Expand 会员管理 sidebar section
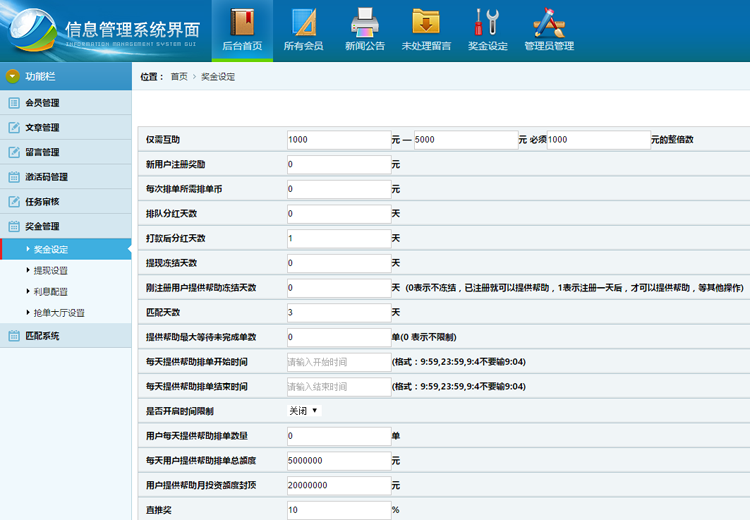The image size is (750, 520). point(42,103)
